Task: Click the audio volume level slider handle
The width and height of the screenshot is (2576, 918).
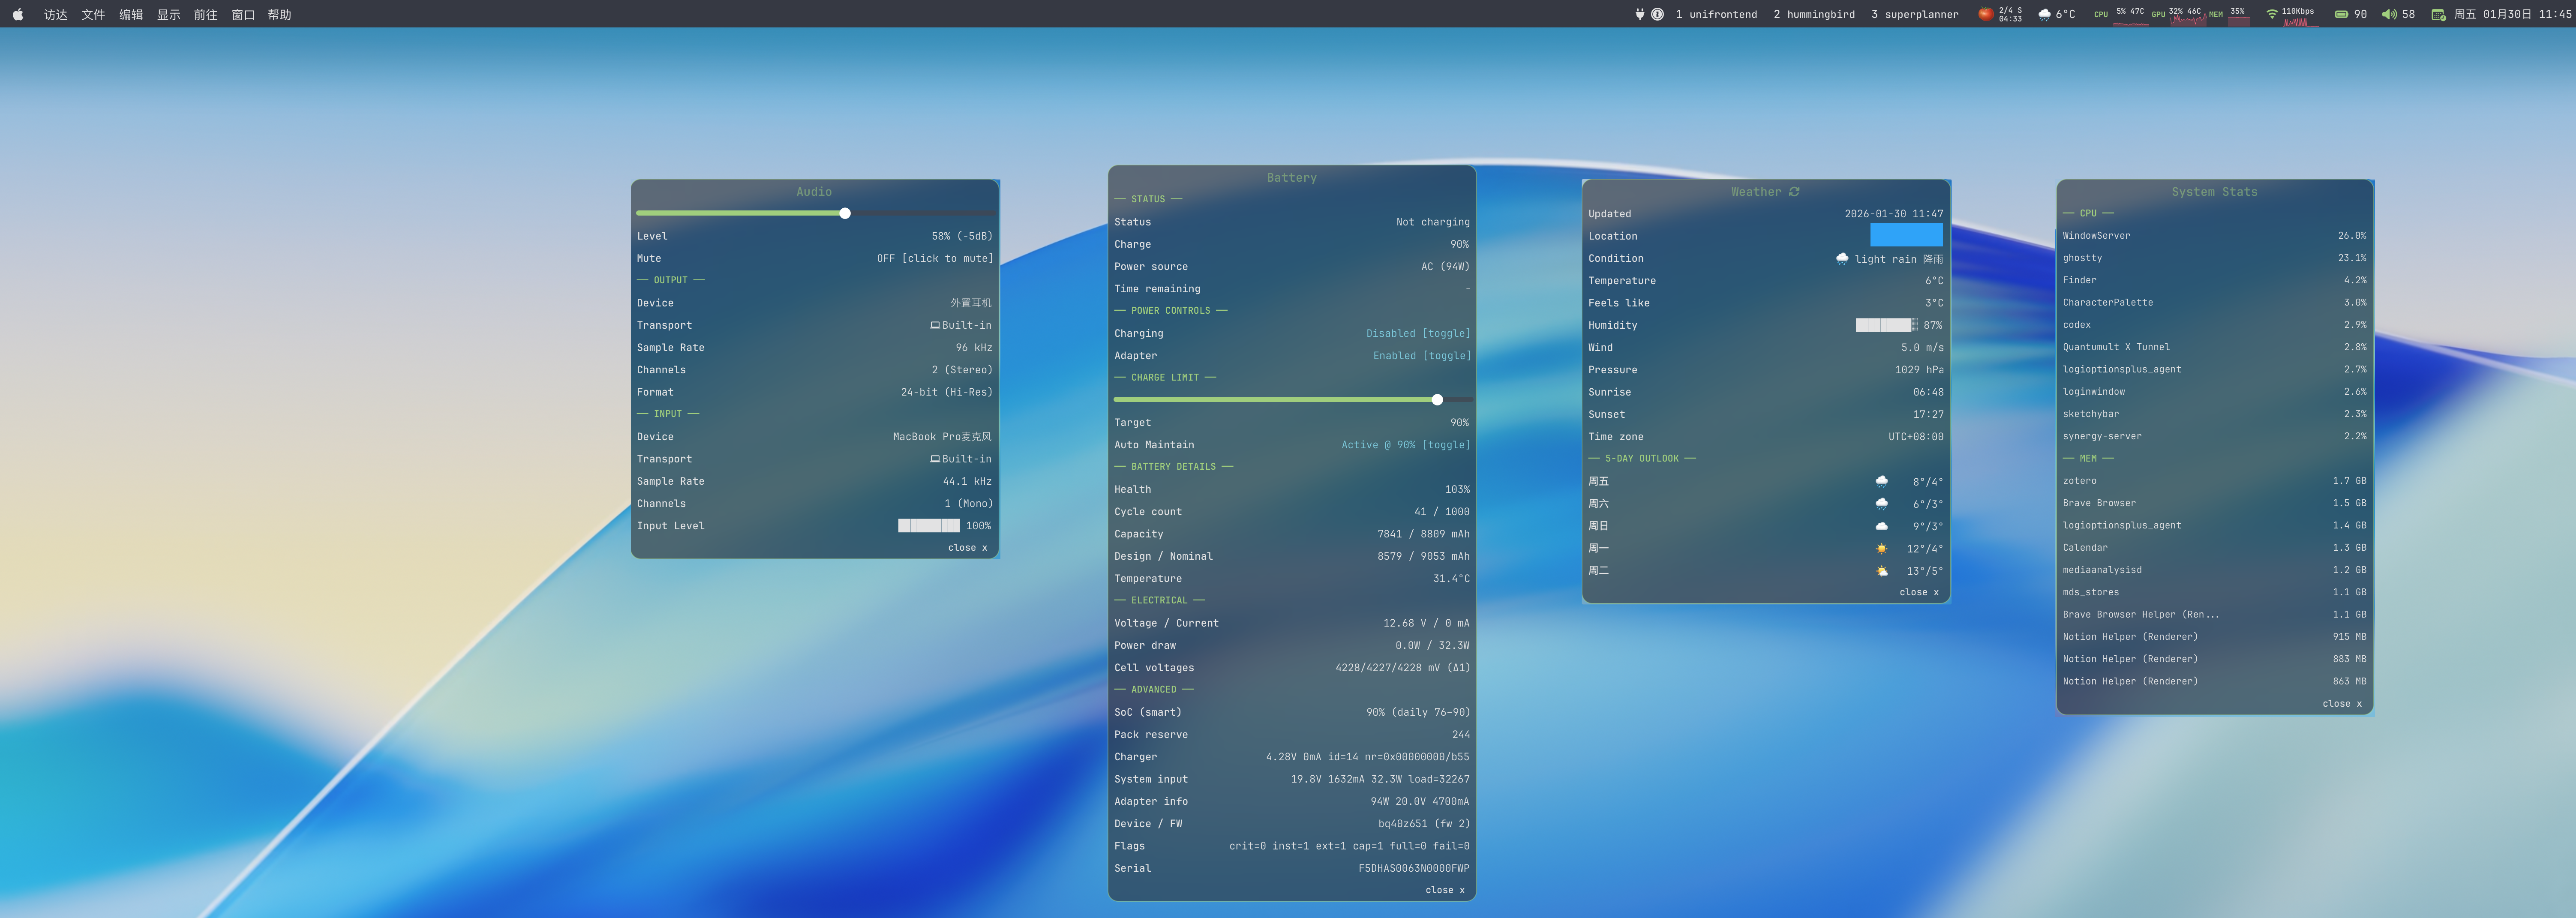Action: pos(845,213)
